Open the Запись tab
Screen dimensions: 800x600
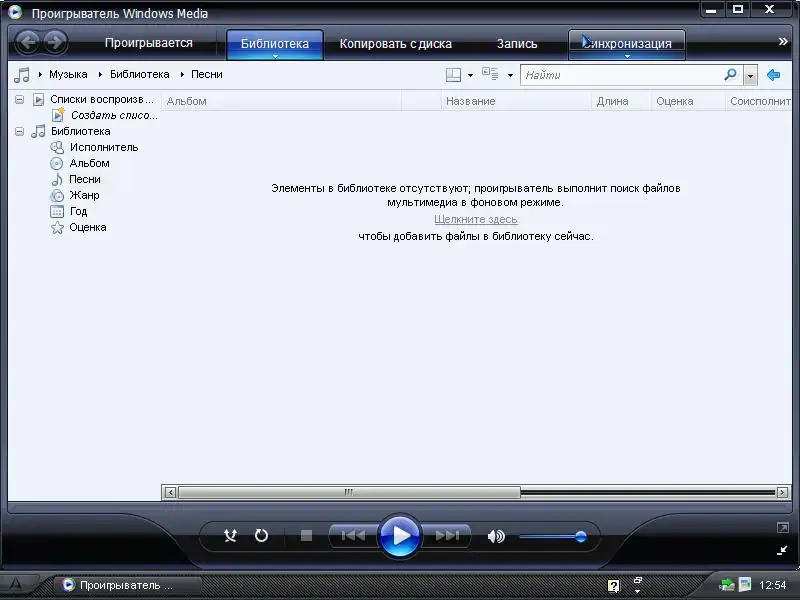coord(517,44)
